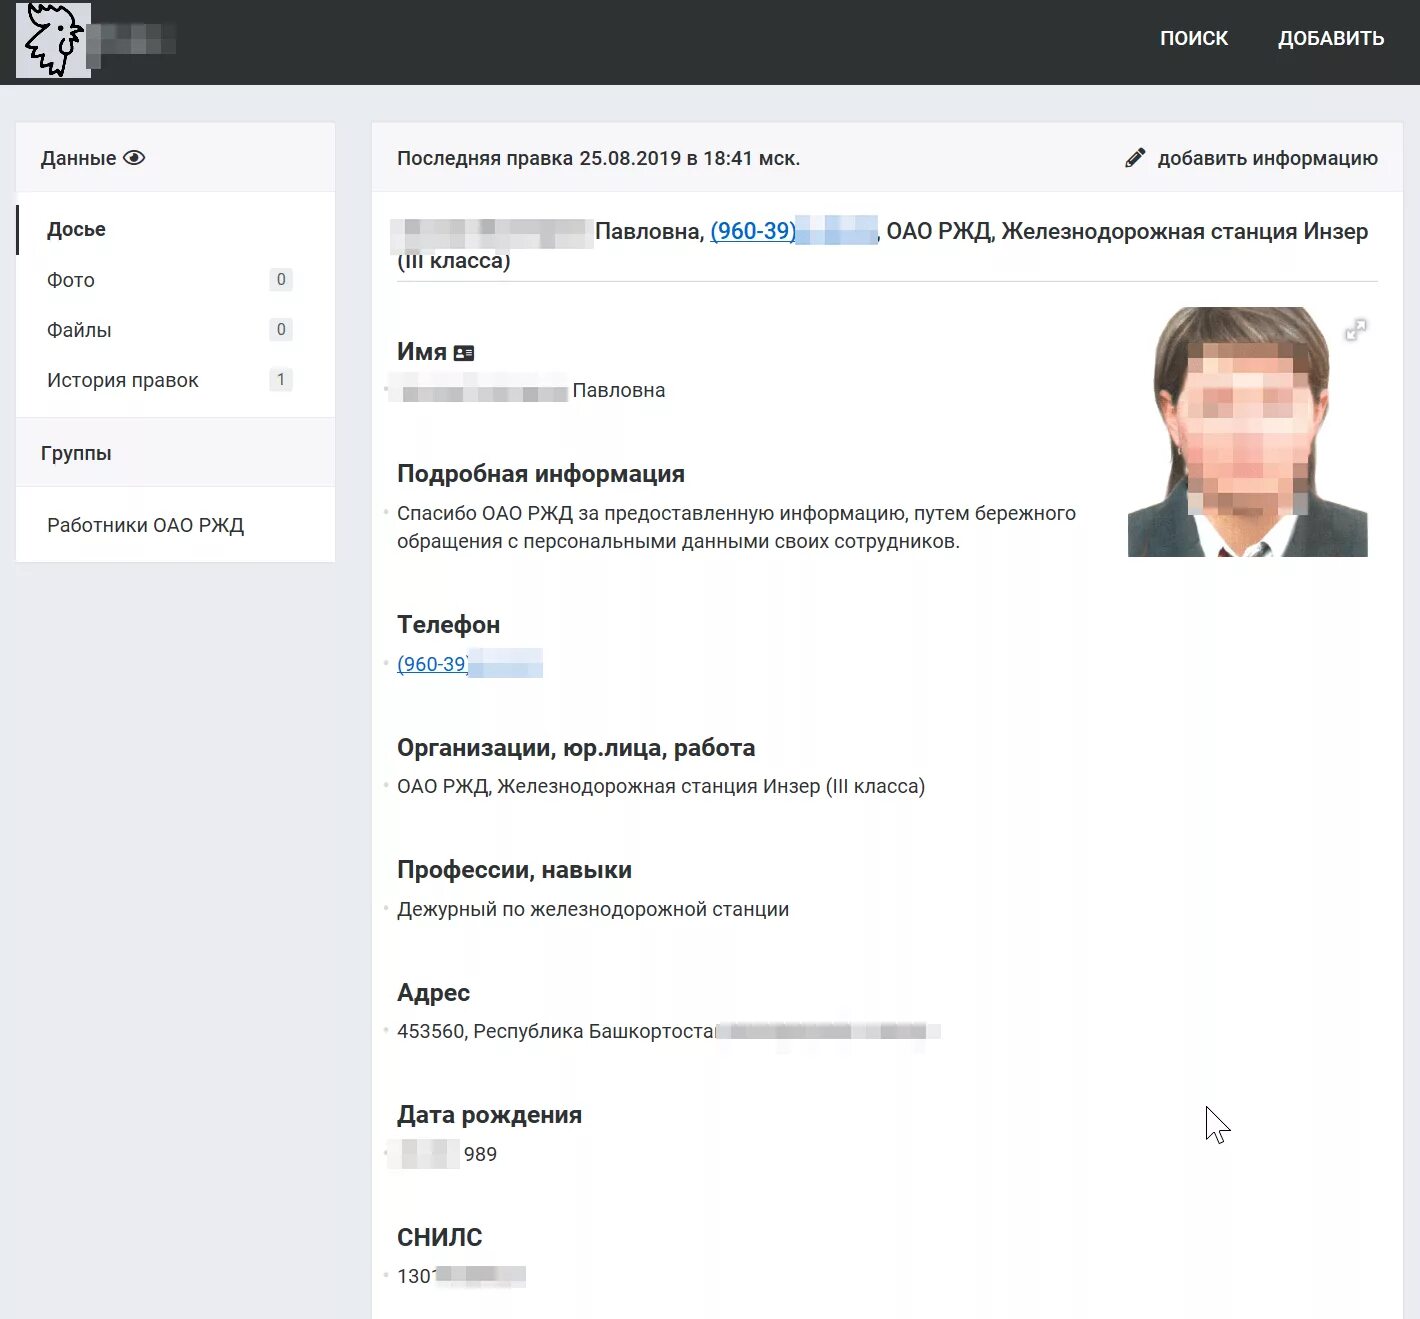
Task: Click the profile photo thumbnail
Action: pyautogui.click(x=1247, y=432)
